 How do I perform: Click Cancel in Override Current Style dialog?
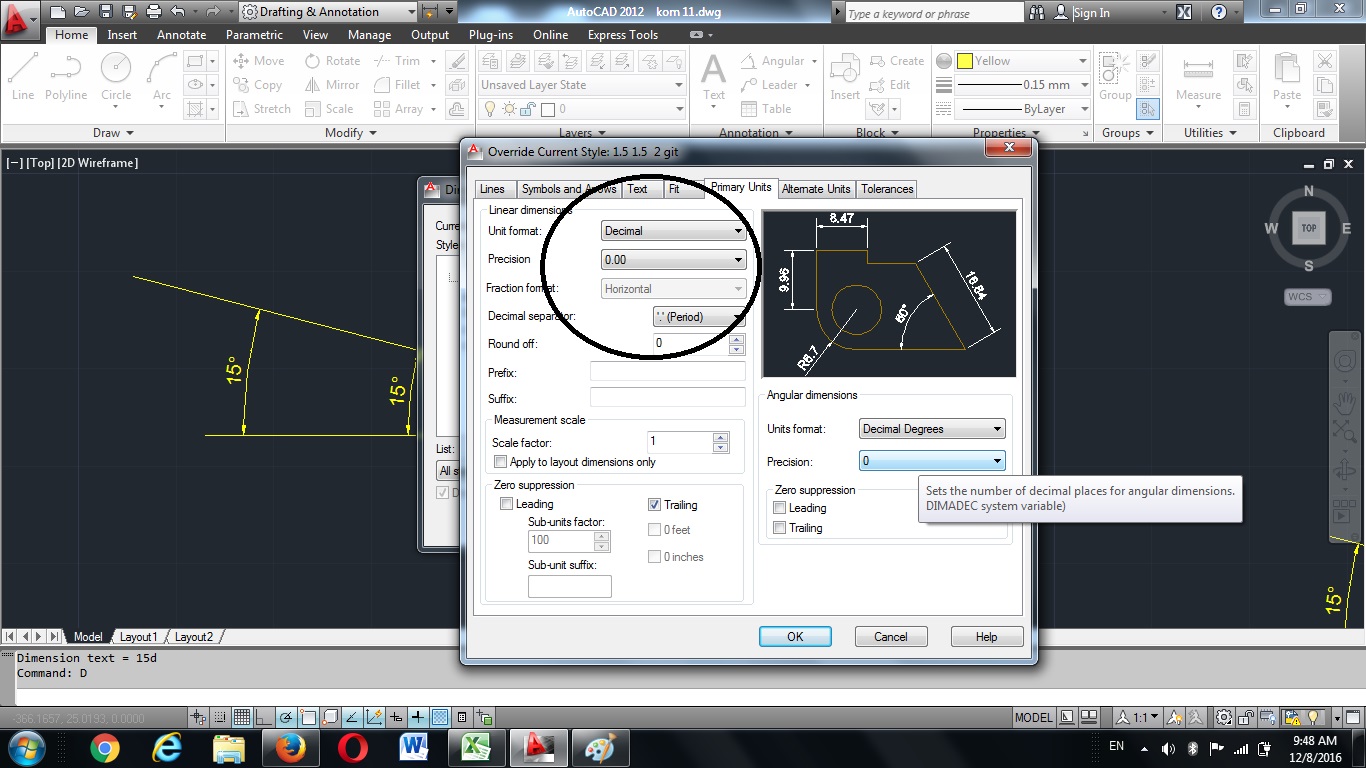coord(891,637)
